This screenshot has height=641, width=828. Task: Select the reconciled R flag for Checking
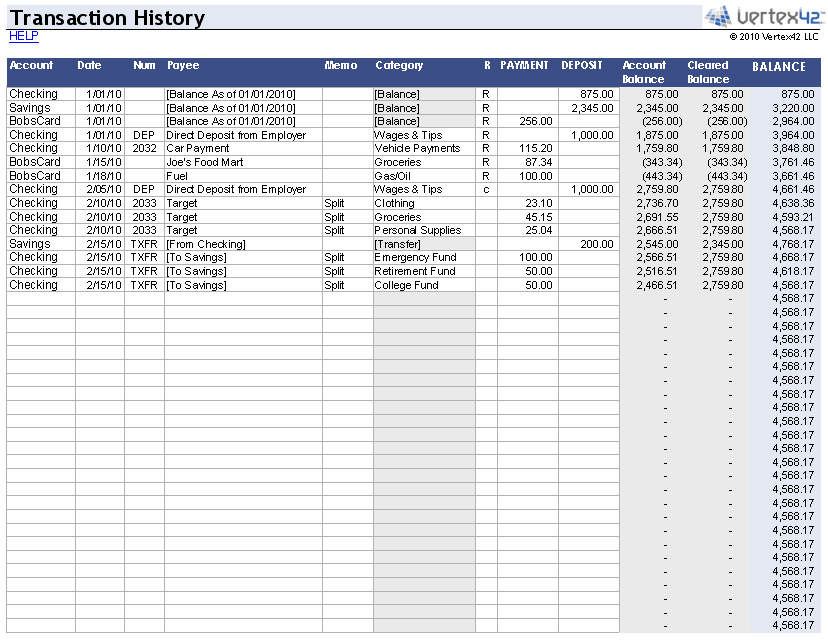click(486, 94)
